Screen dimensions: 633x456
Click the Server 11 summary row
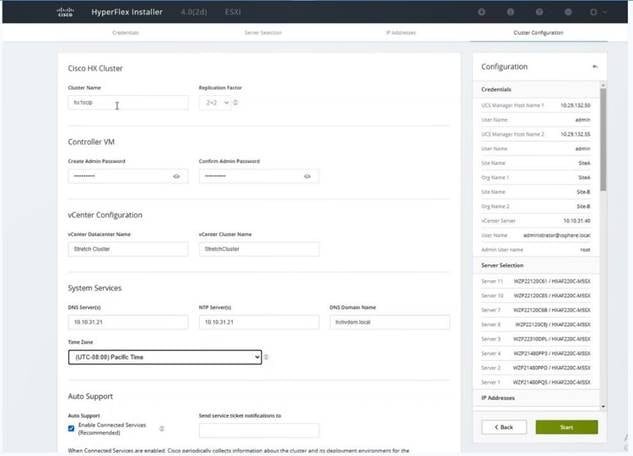536,281
